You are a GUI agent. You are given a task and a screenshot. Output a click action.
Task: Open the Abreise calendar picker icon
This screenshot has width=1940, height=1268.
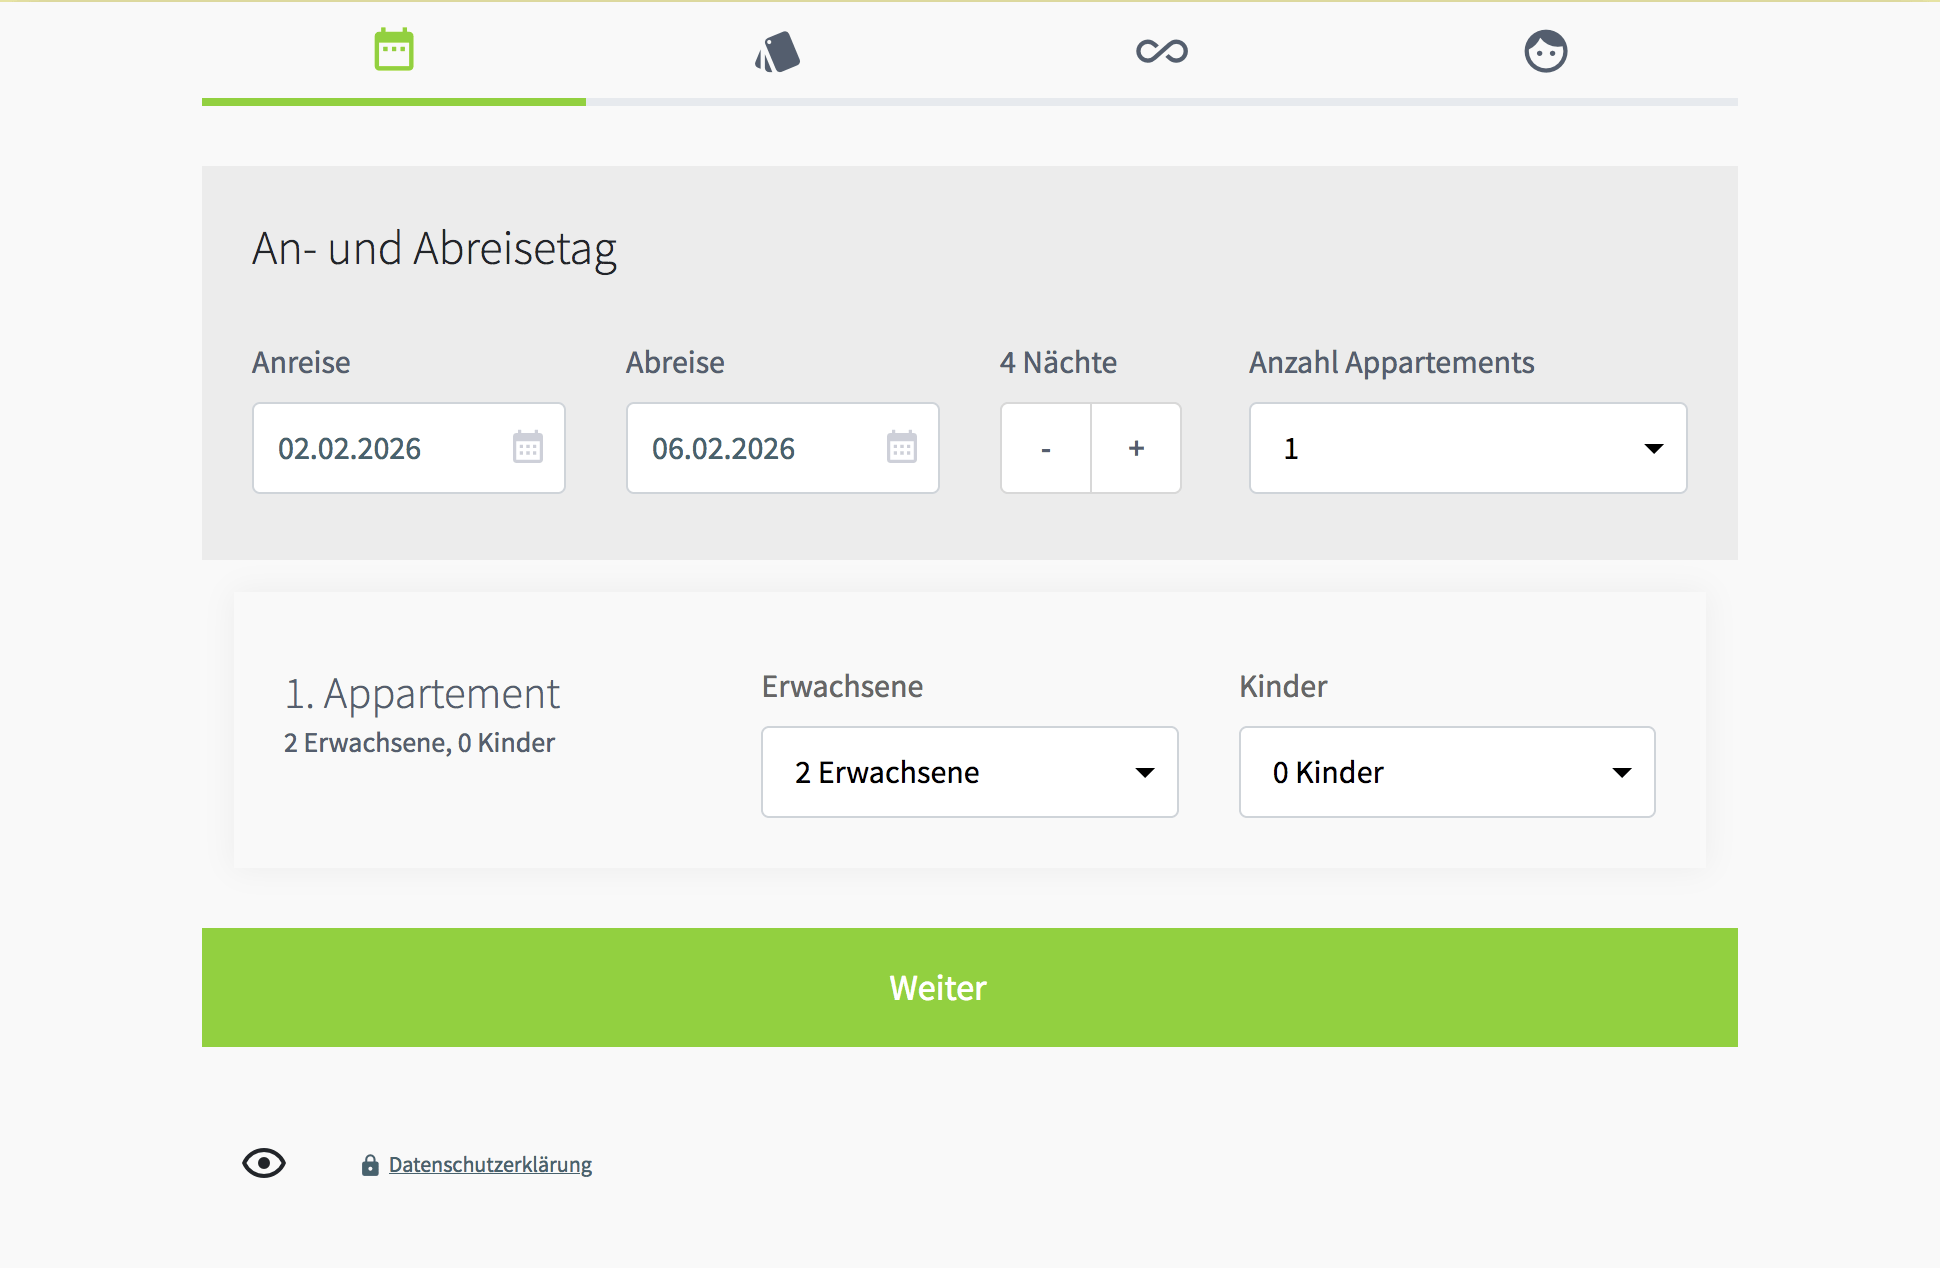901,447
